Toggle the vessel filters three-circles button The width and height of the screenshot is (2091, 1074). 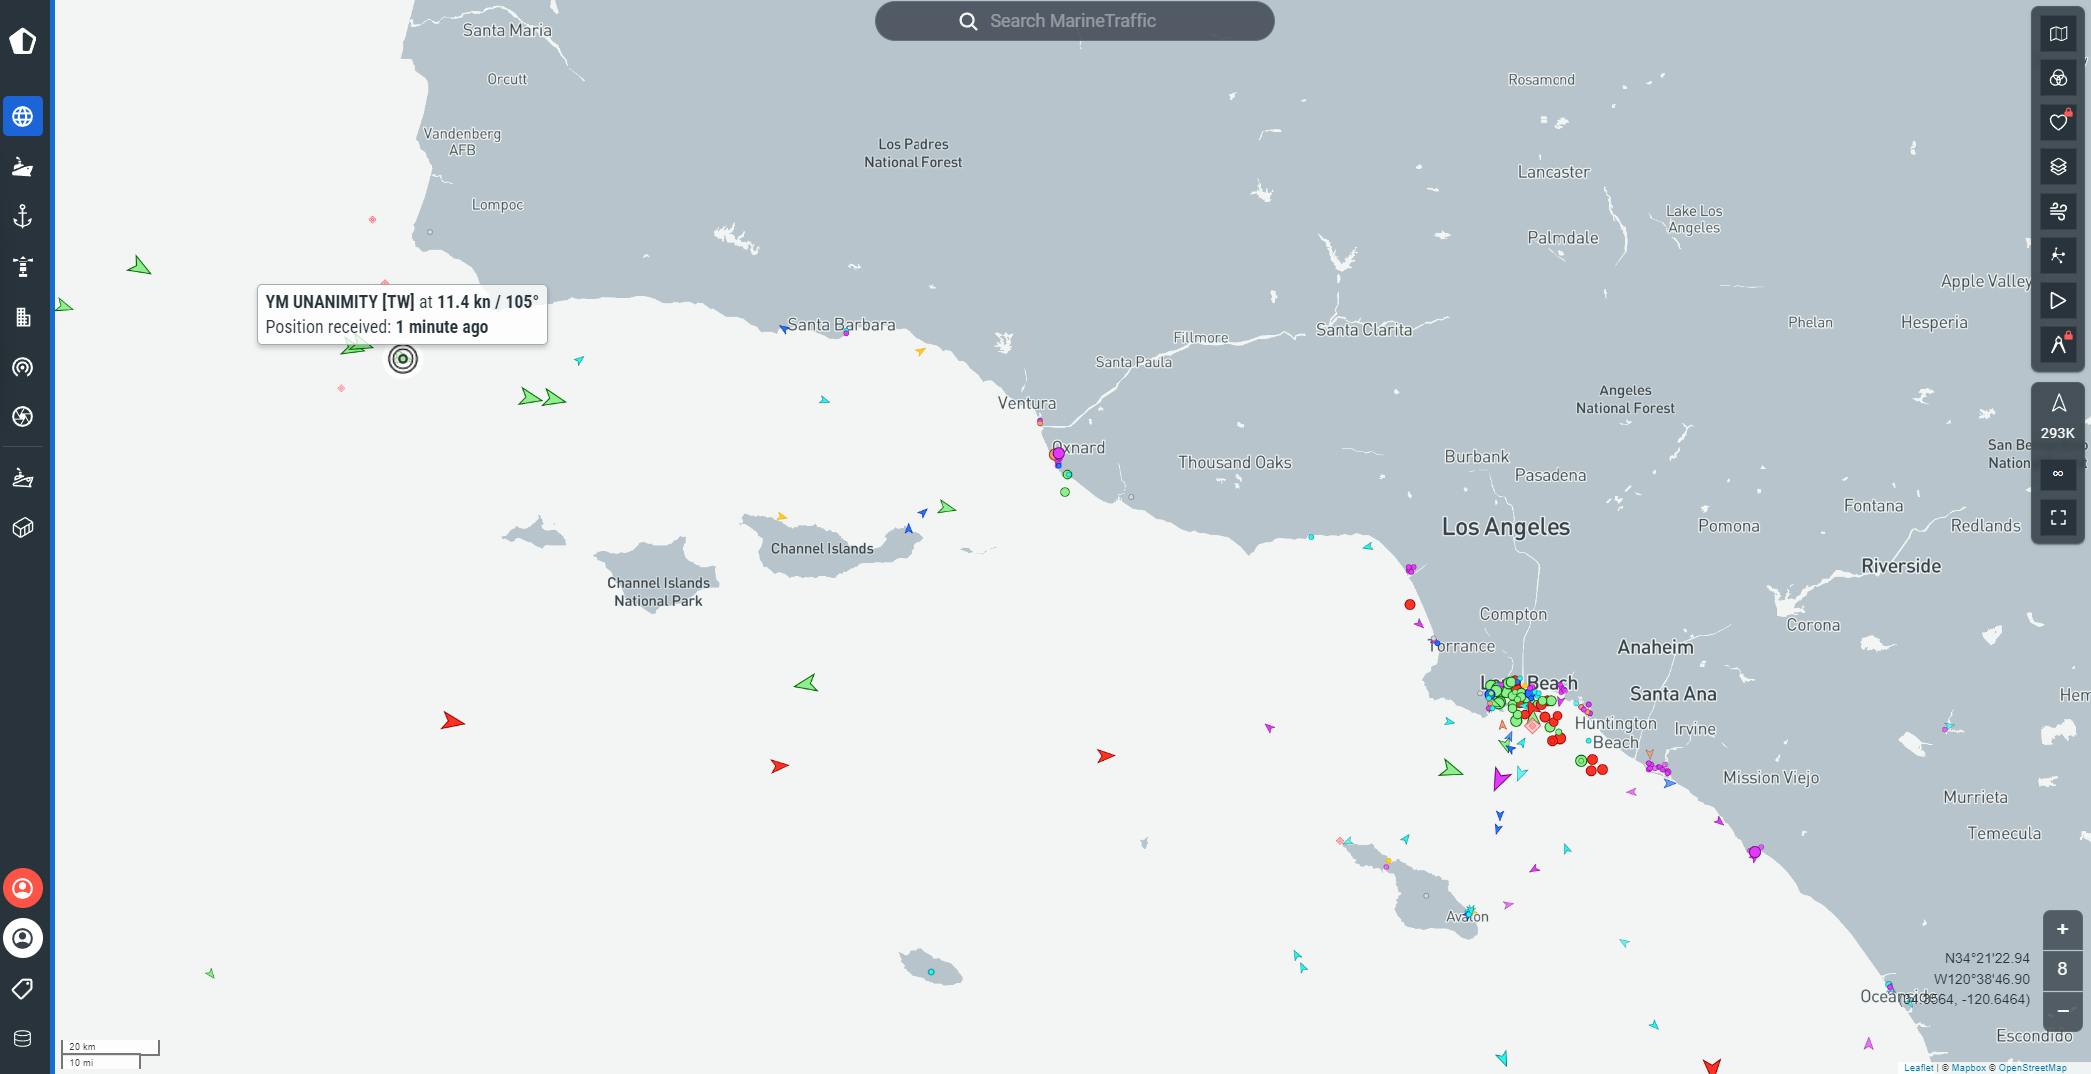point(2058,78)
